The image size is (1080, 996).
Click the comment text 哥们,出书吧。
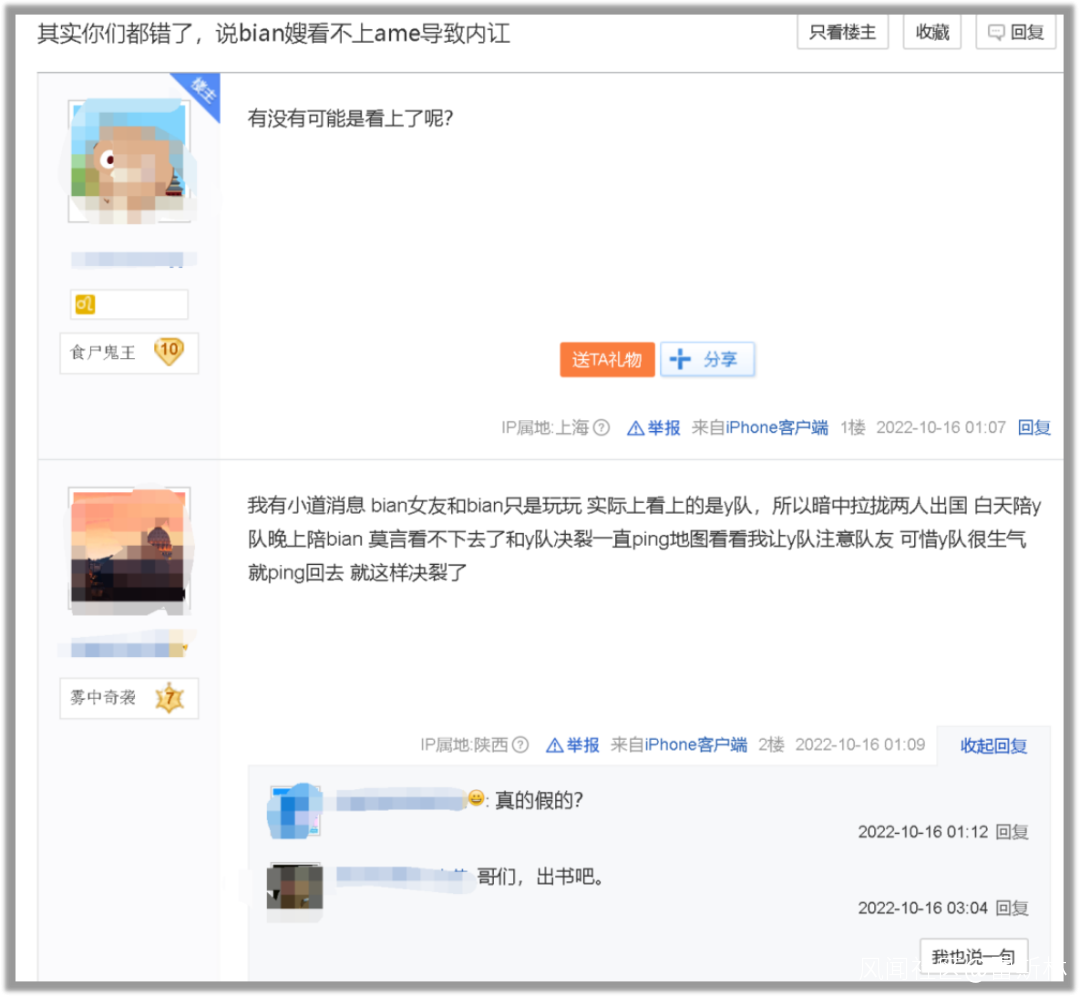(x=541, y=877)
